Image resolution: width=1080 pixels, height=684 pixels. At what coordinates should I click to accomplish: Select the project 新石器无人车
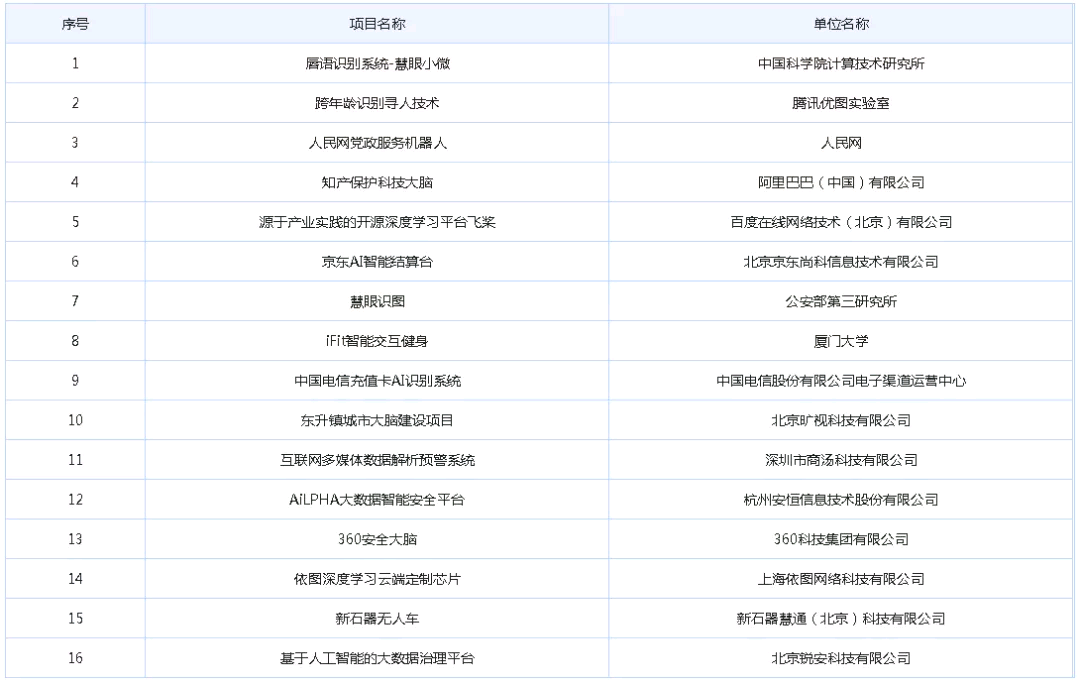377,618
